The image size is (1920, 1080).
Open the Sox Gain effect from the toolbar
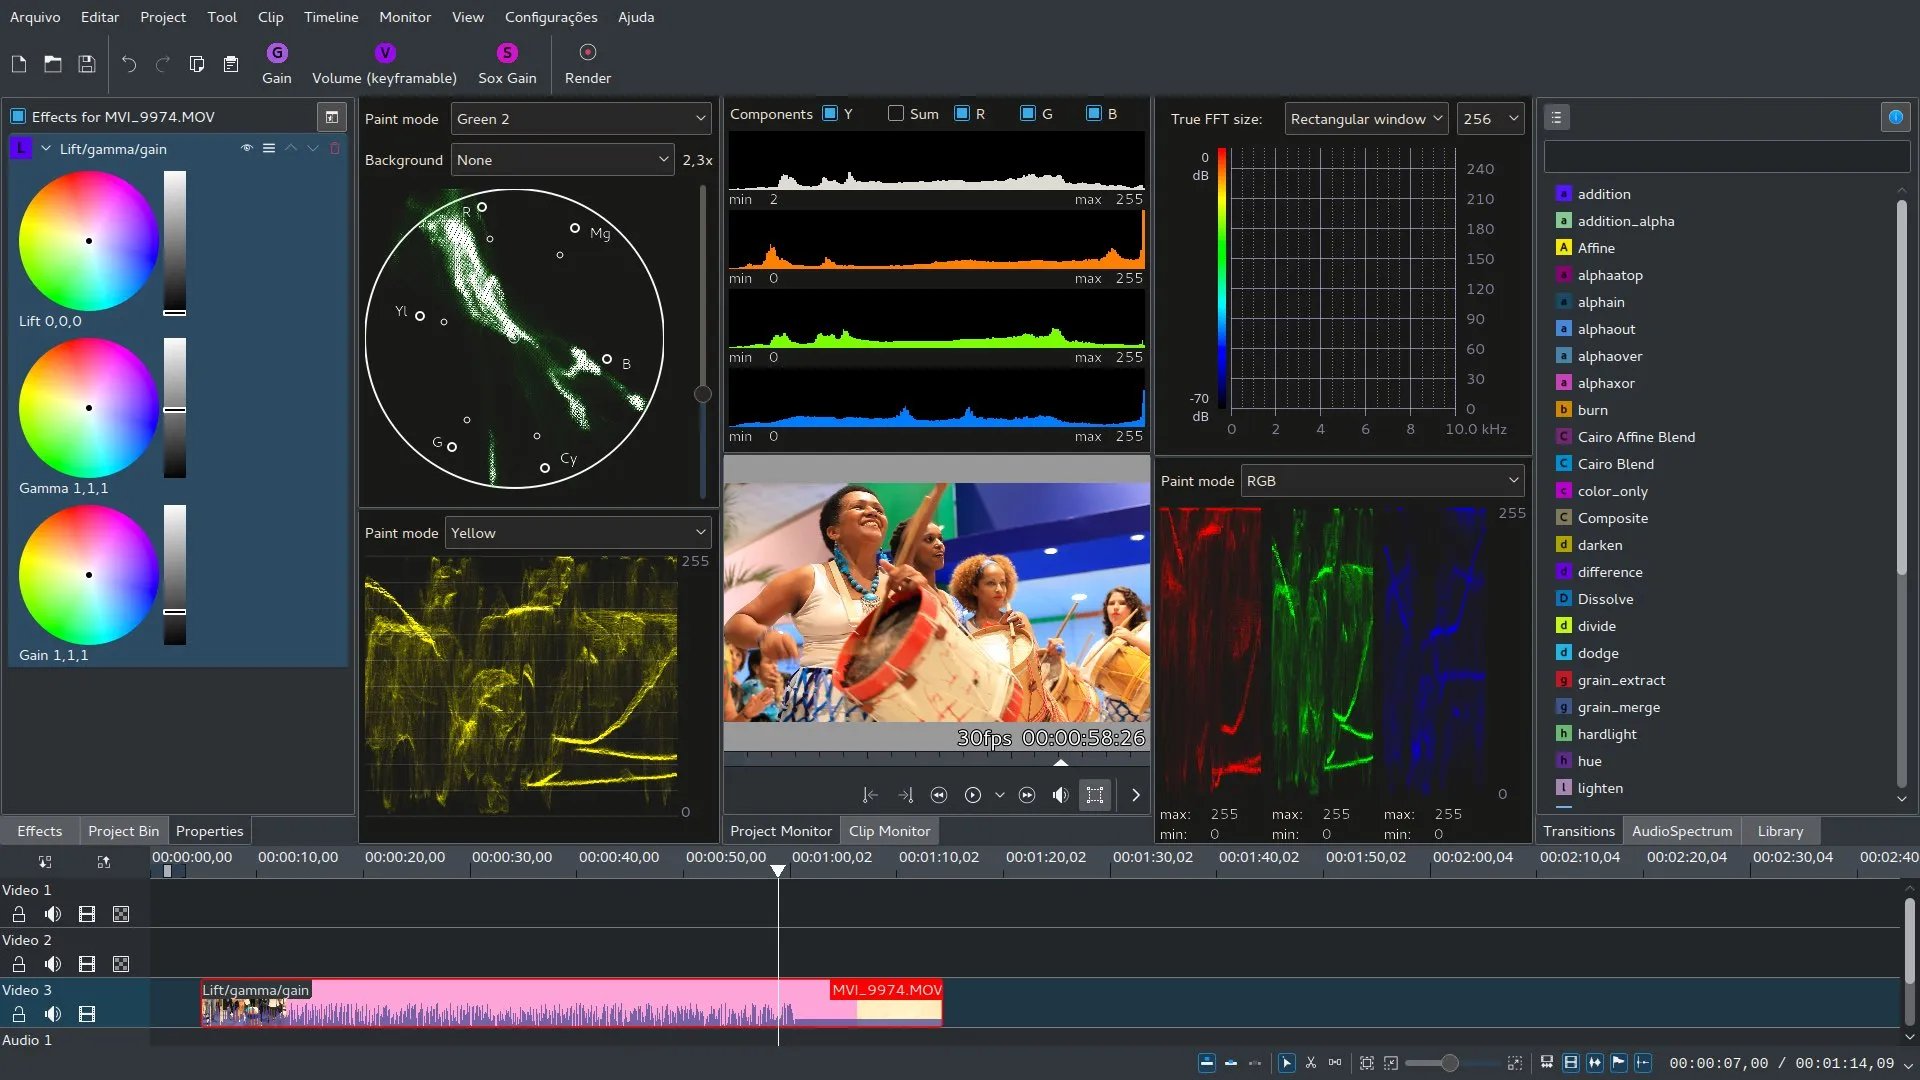click(x=507, y=51)
